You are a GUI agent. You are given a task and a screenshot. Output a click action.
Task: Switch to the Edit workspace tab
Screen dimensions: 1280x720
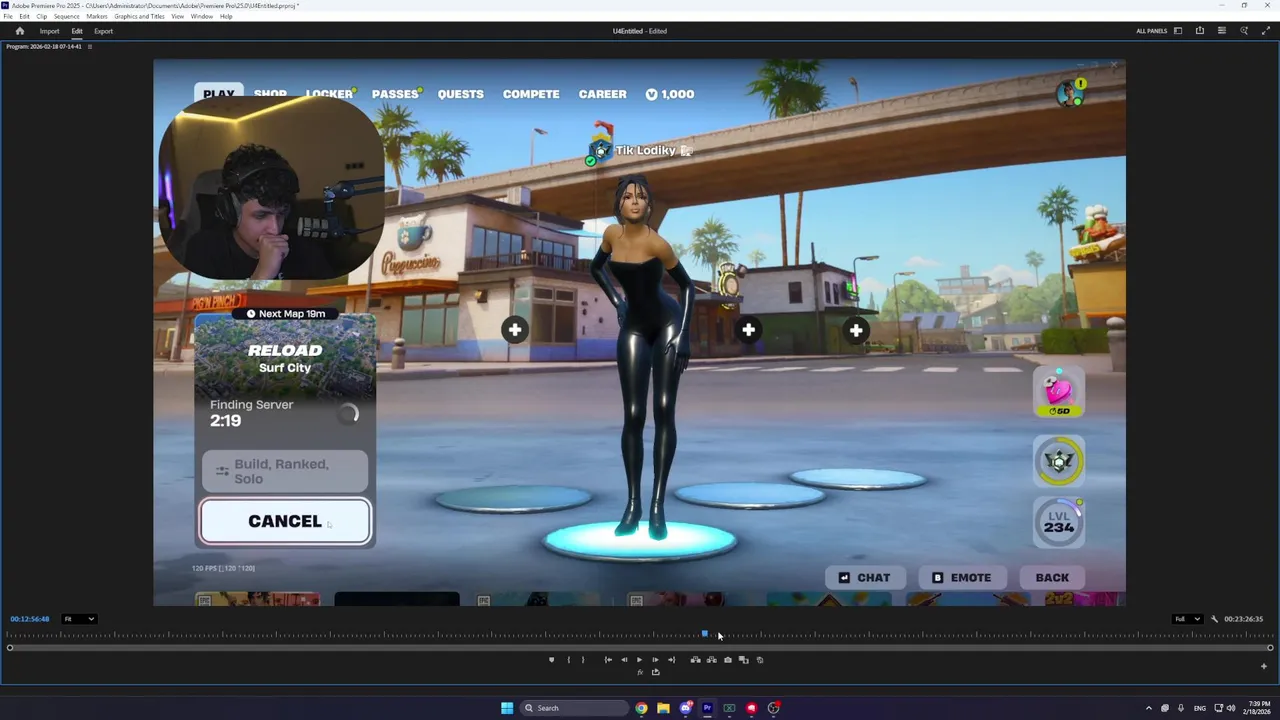click(77, 31)
